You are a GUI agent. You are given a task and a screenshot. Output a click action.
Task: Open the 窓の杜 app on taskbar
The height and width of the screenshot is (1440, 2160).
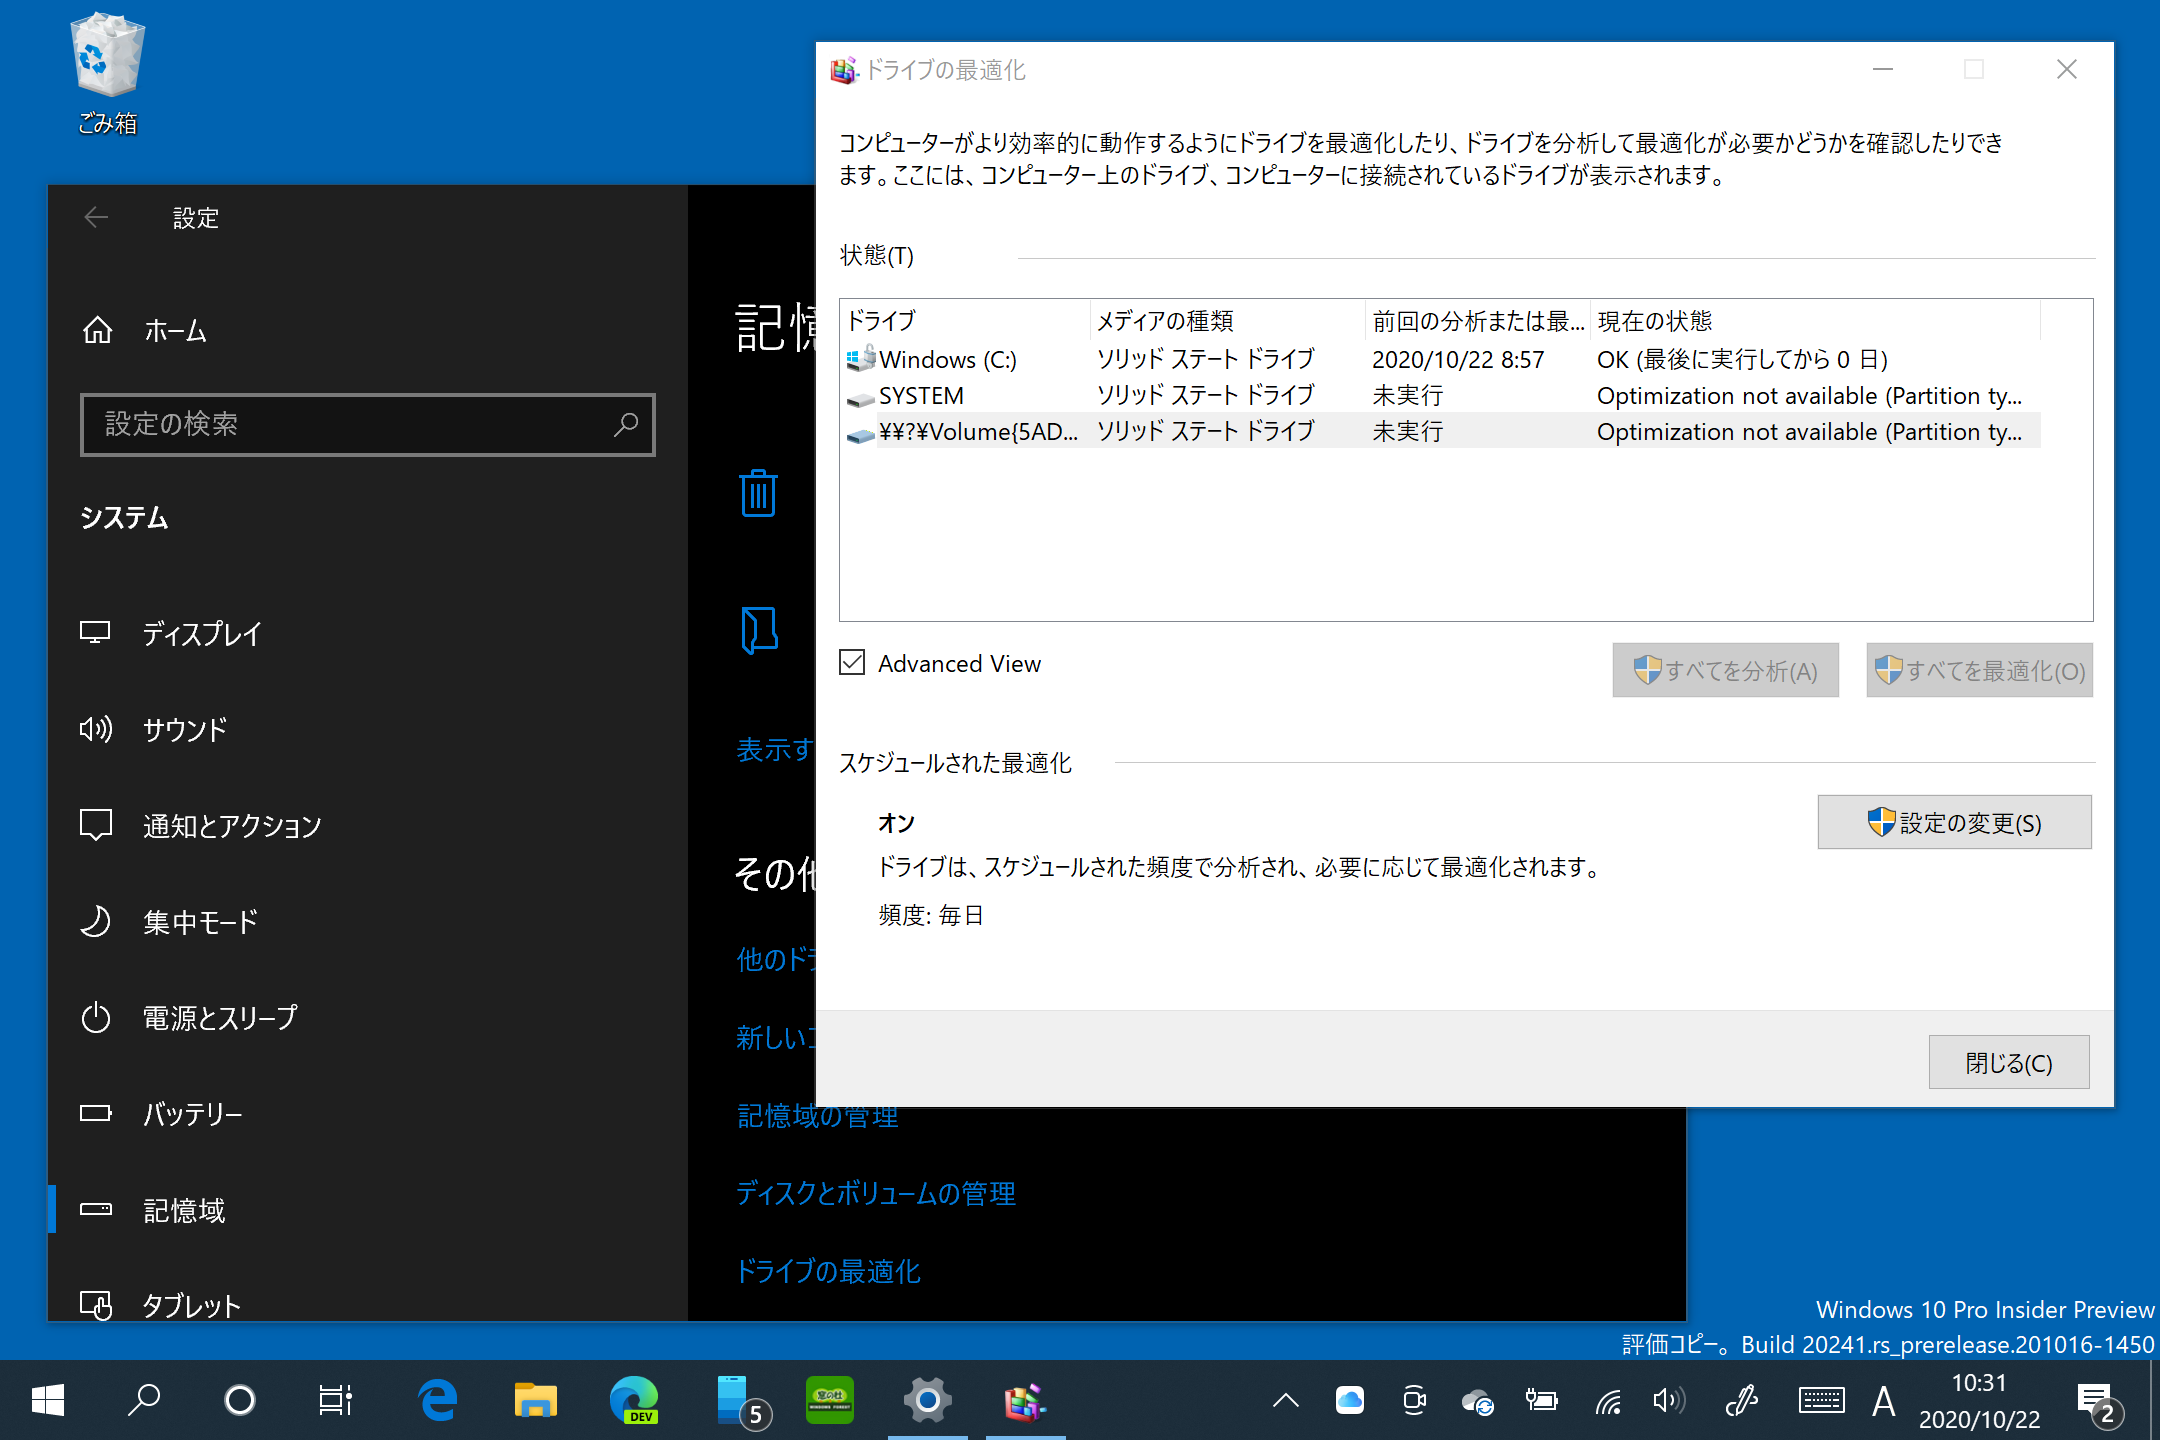click(830, 1400)
